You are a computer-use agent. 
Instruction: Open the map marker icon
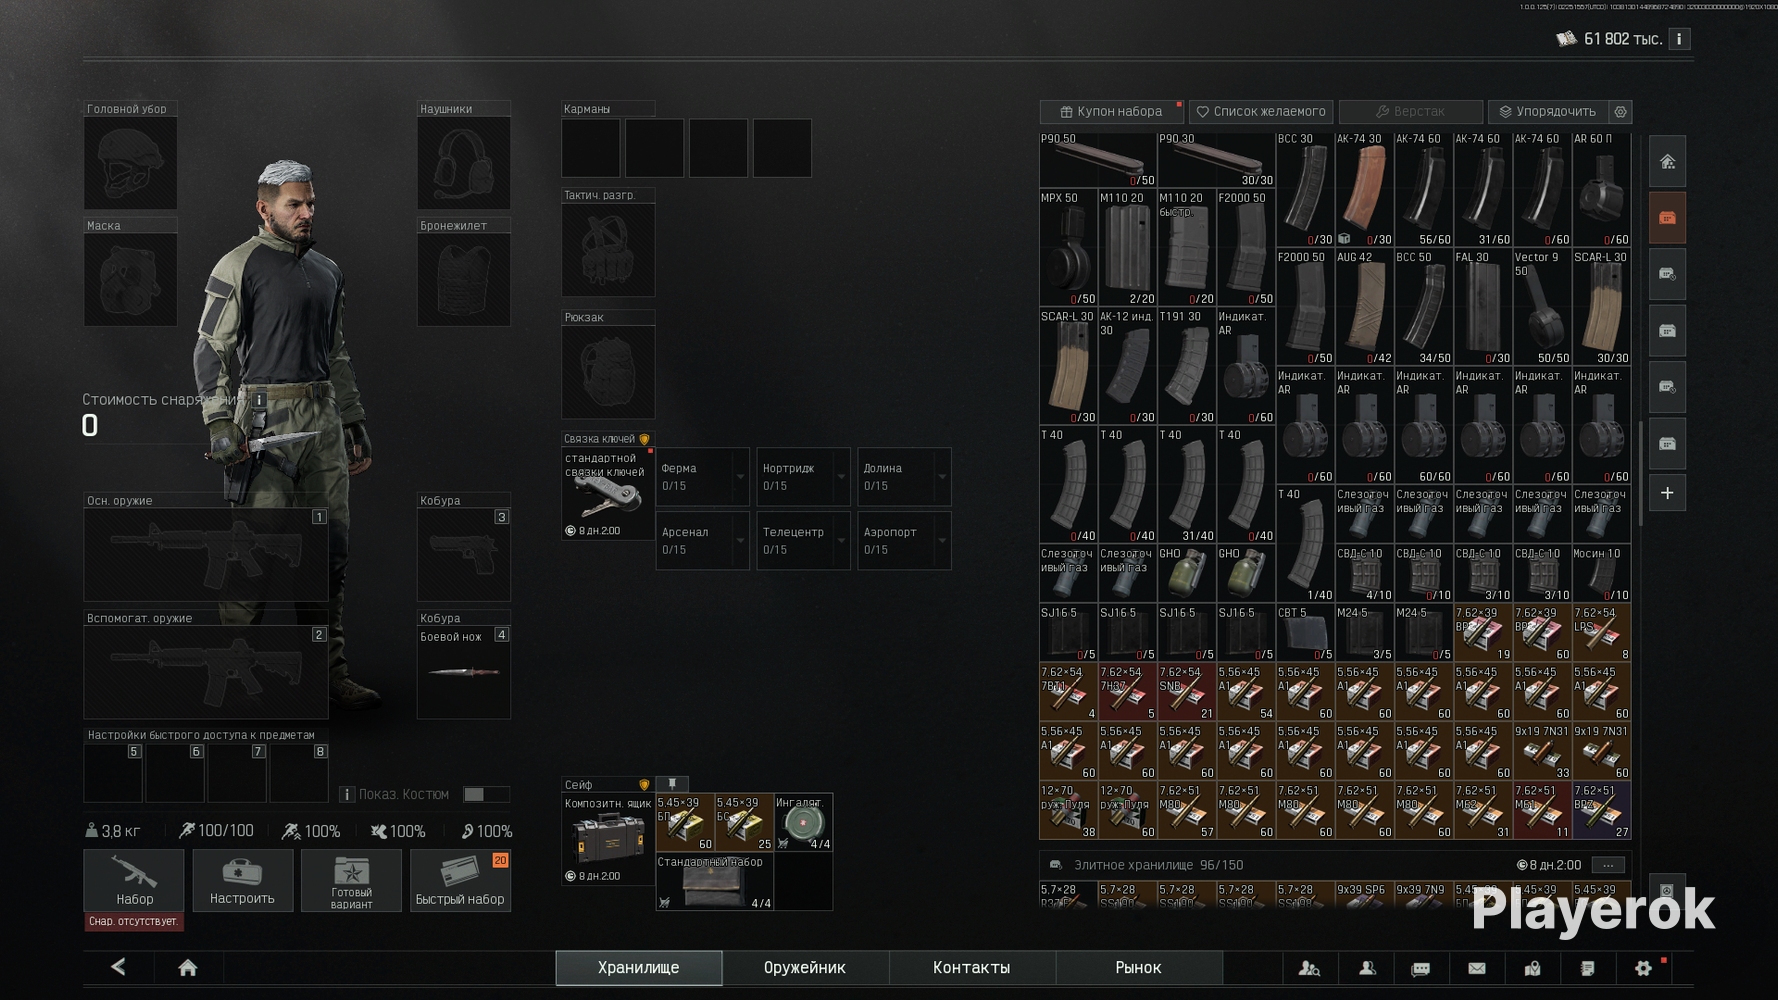click(x=1532, y=968)
